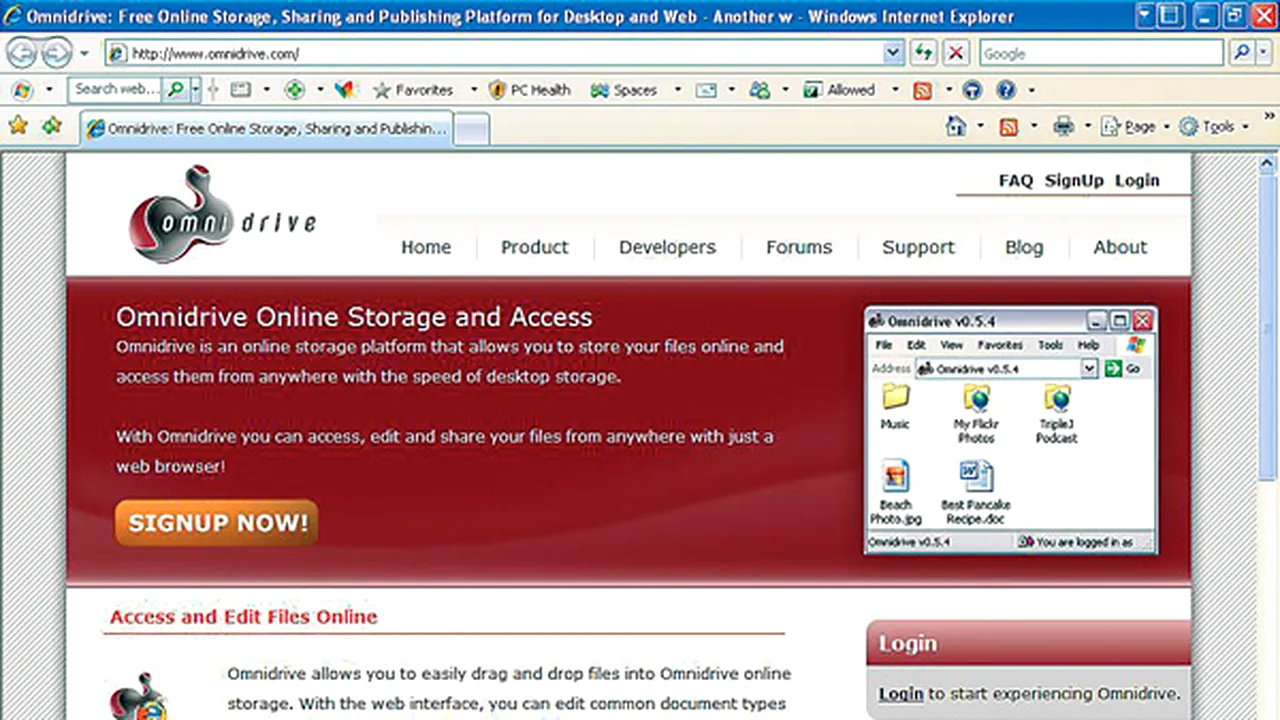Open the Product nav item
Image resolution: width=1280 pixels, height=720 pixels.
tap(534, 247)
